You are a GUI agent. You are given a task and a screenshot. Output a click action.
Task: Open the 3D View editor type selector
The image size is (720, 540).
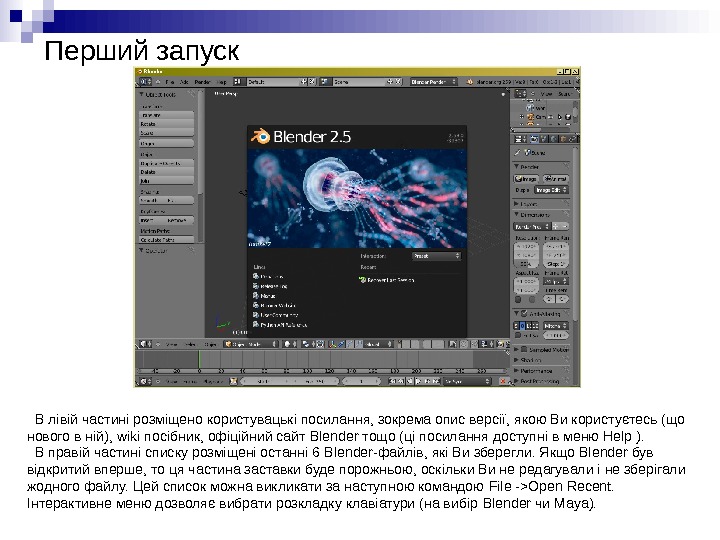tap(146, 344)
